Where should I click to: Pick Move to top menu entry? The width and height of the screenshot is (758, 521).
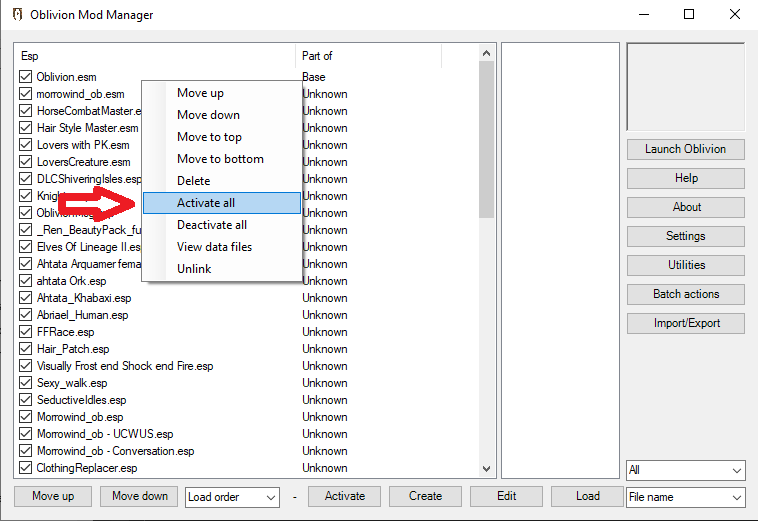[x=209, y=137]
